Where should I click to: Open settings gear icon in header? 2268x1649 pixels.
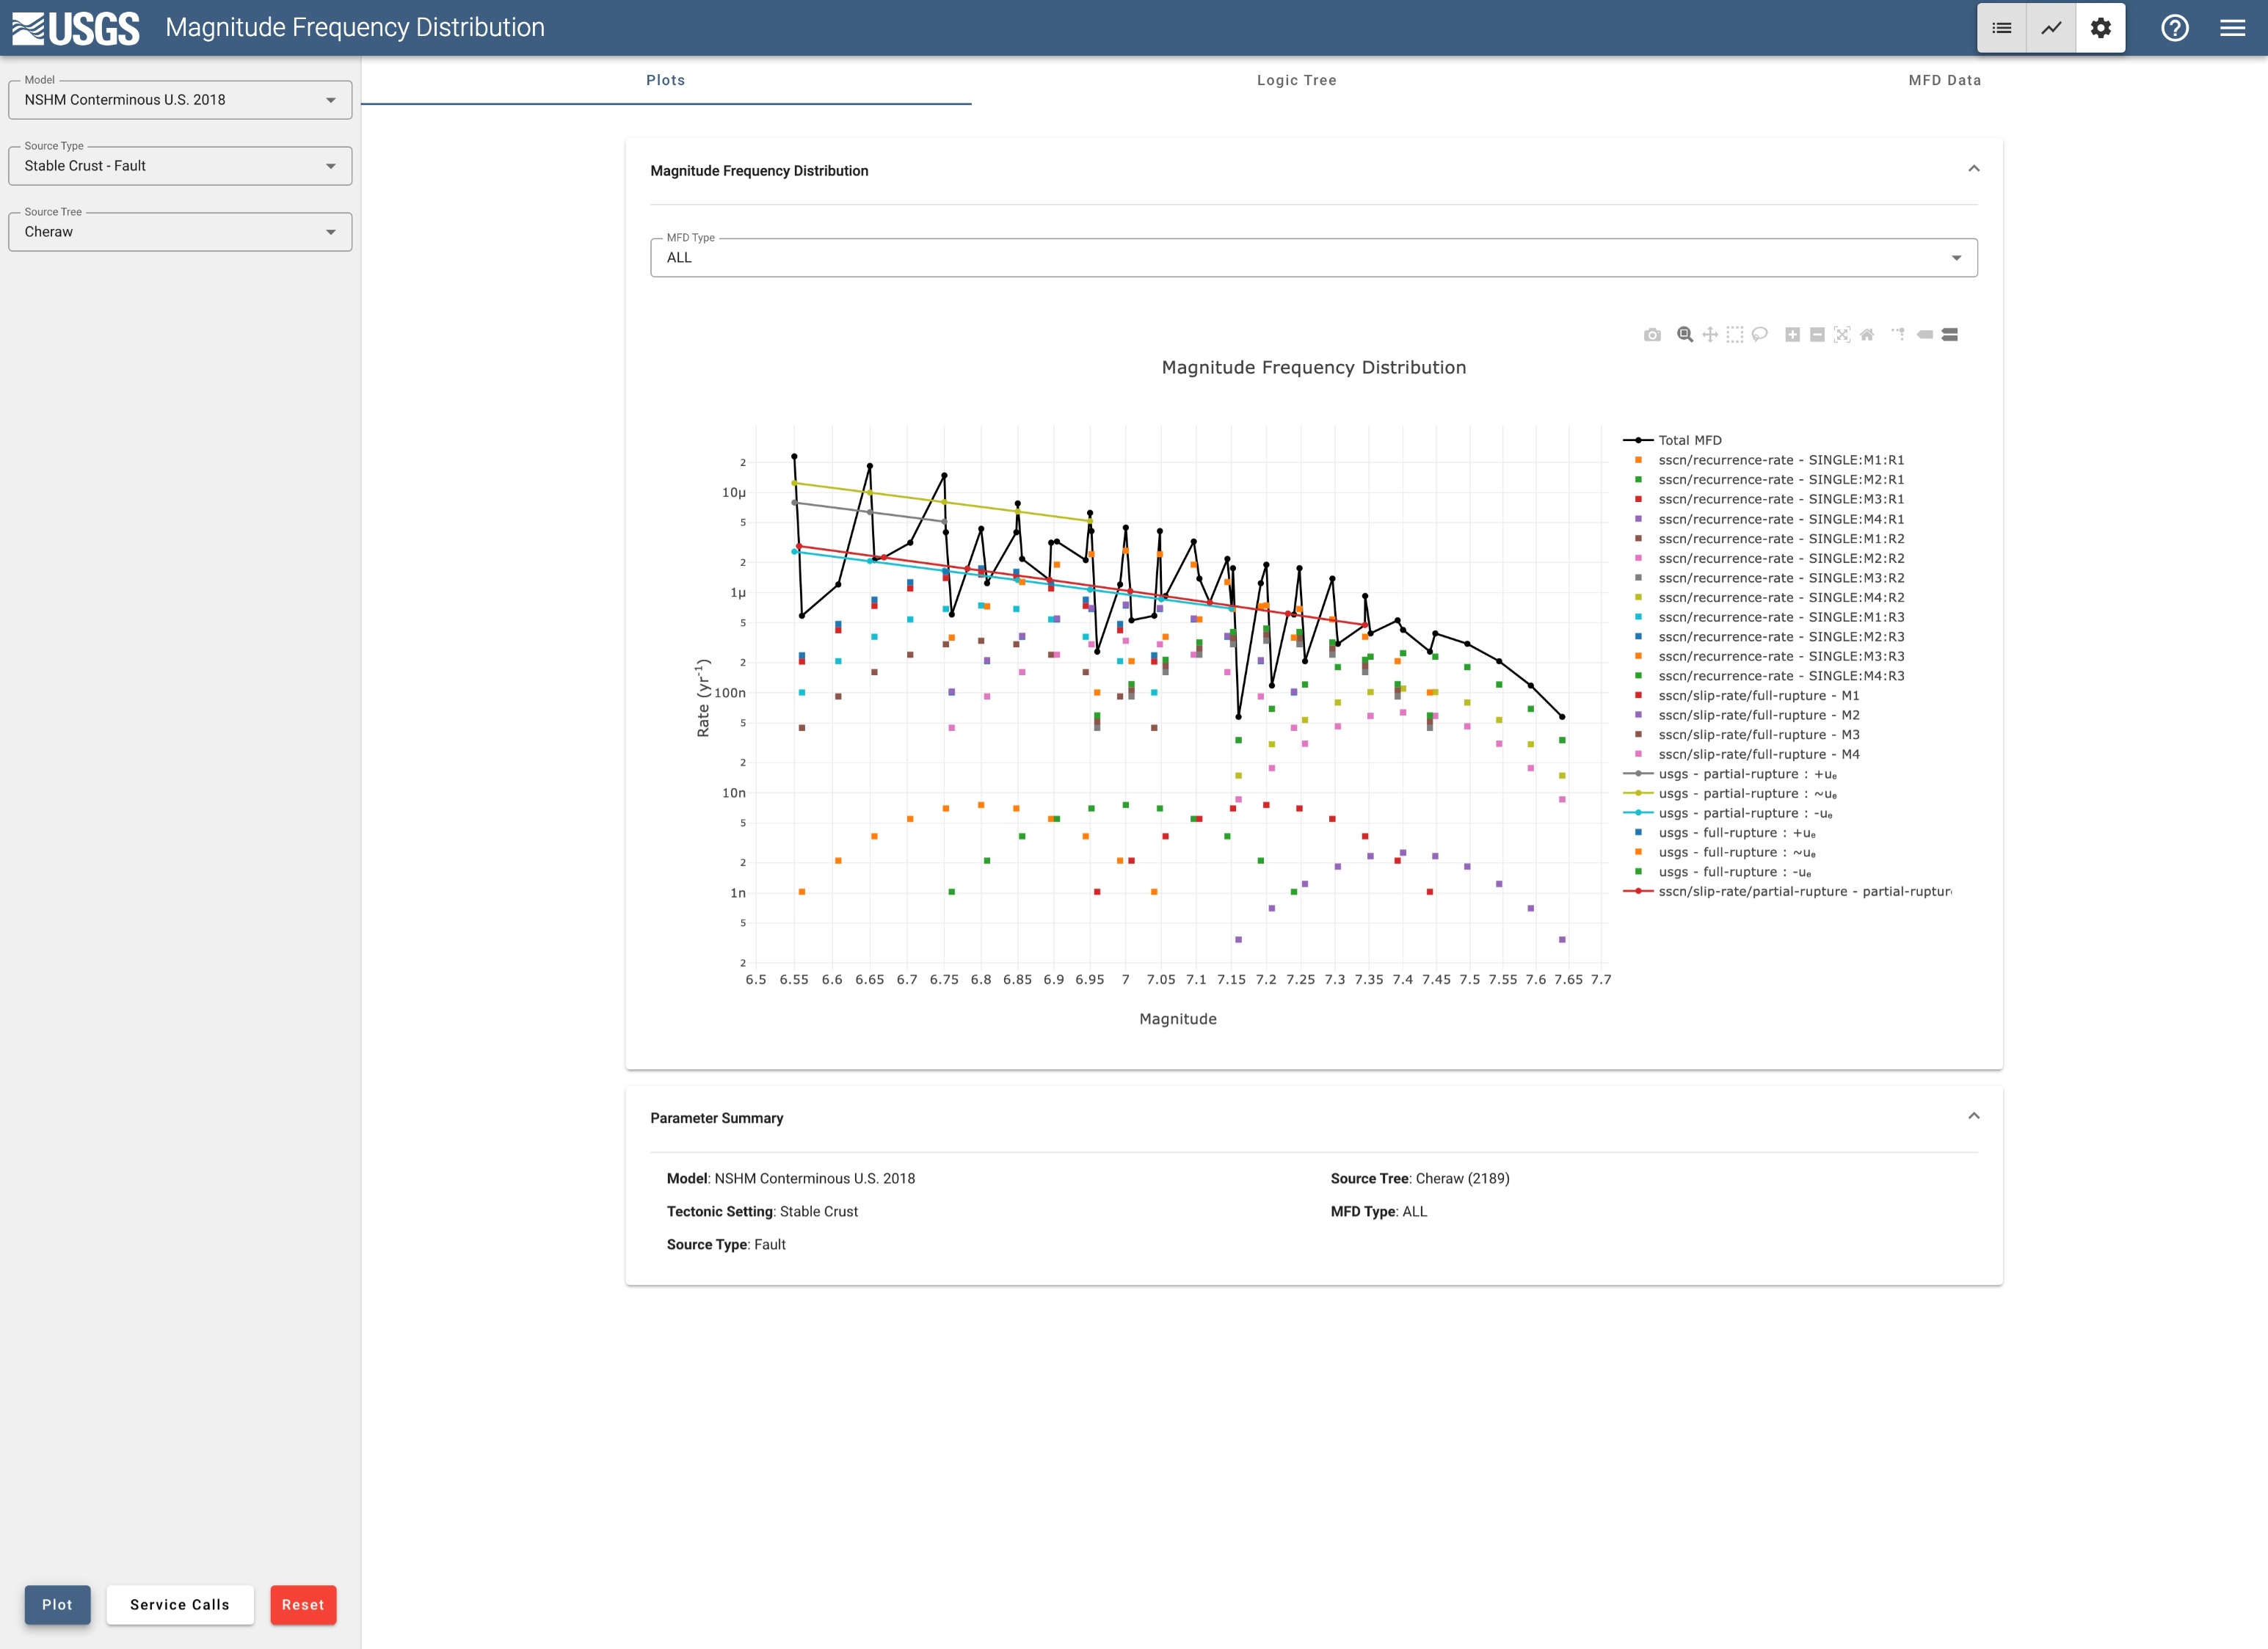point(2101,28)
